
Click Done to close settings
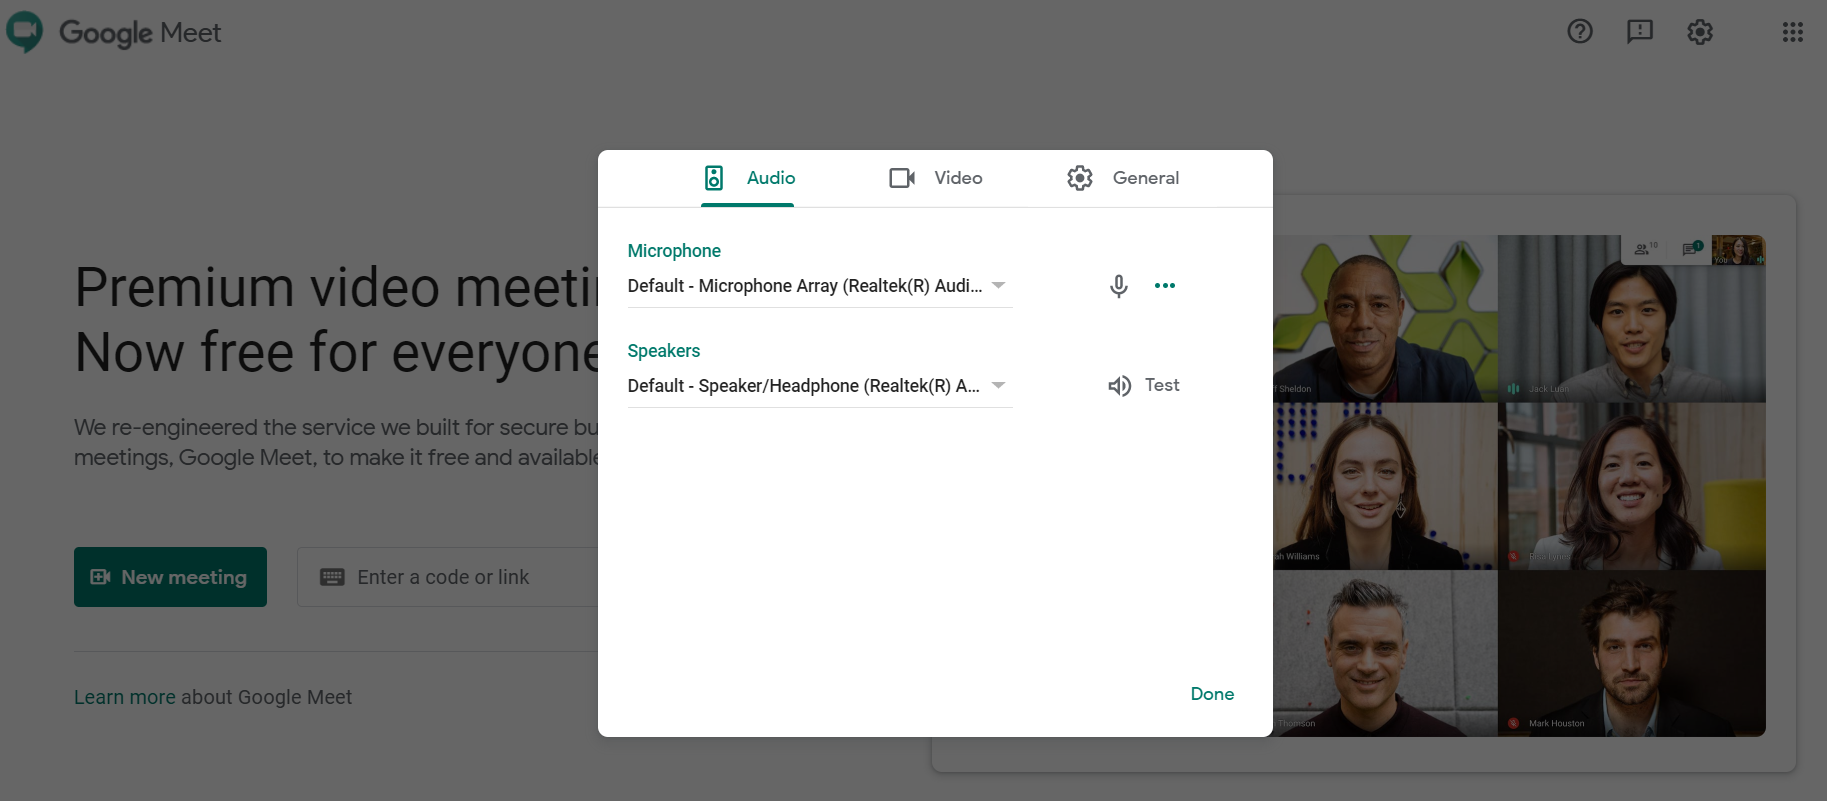click(x=1212, y=694)
